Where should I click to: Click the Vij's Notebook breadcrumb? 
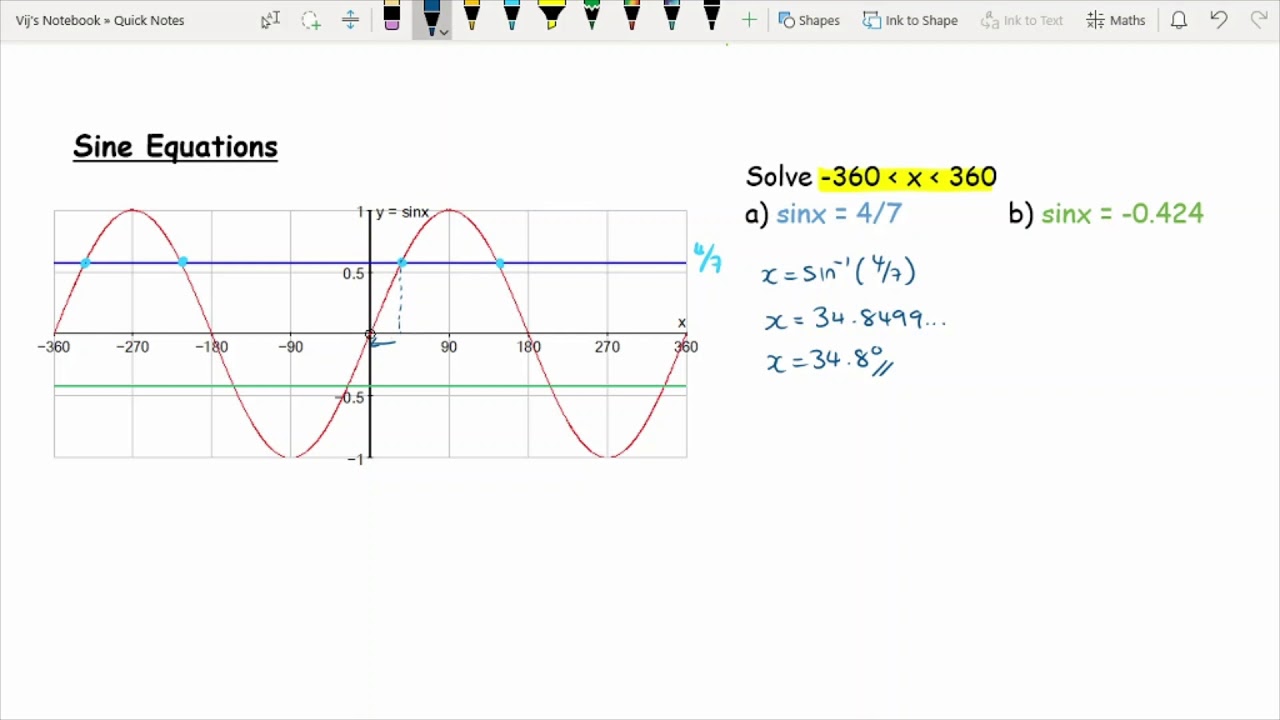[57, 20]
